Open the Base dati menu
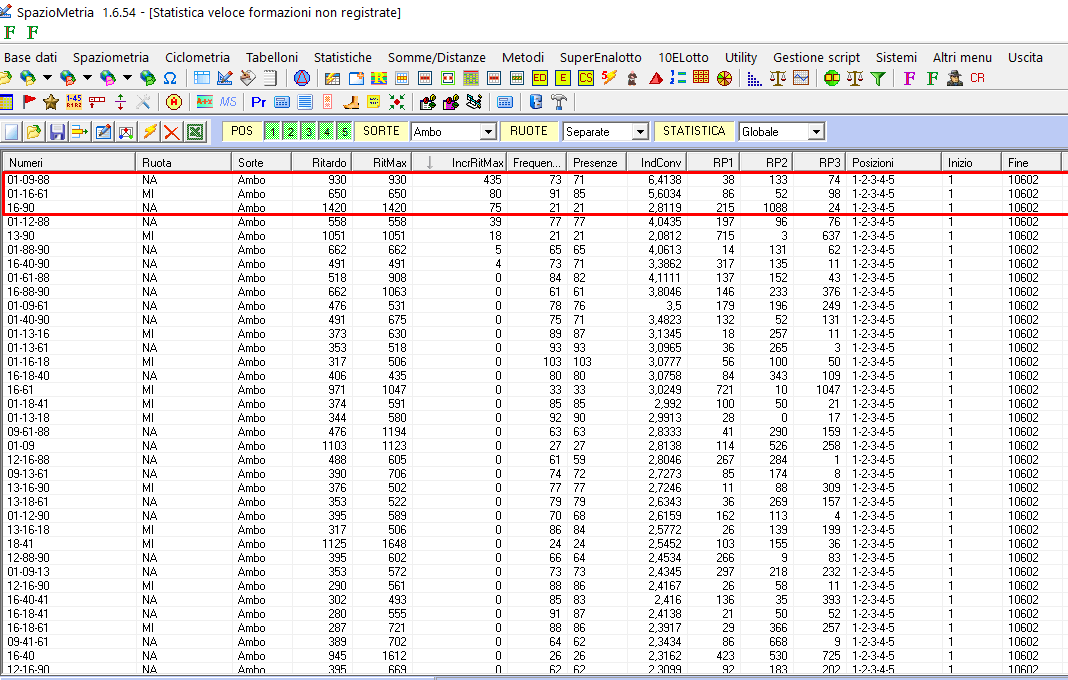The width and height of the screenshot is (1068, 680). (x=31, y=58)
